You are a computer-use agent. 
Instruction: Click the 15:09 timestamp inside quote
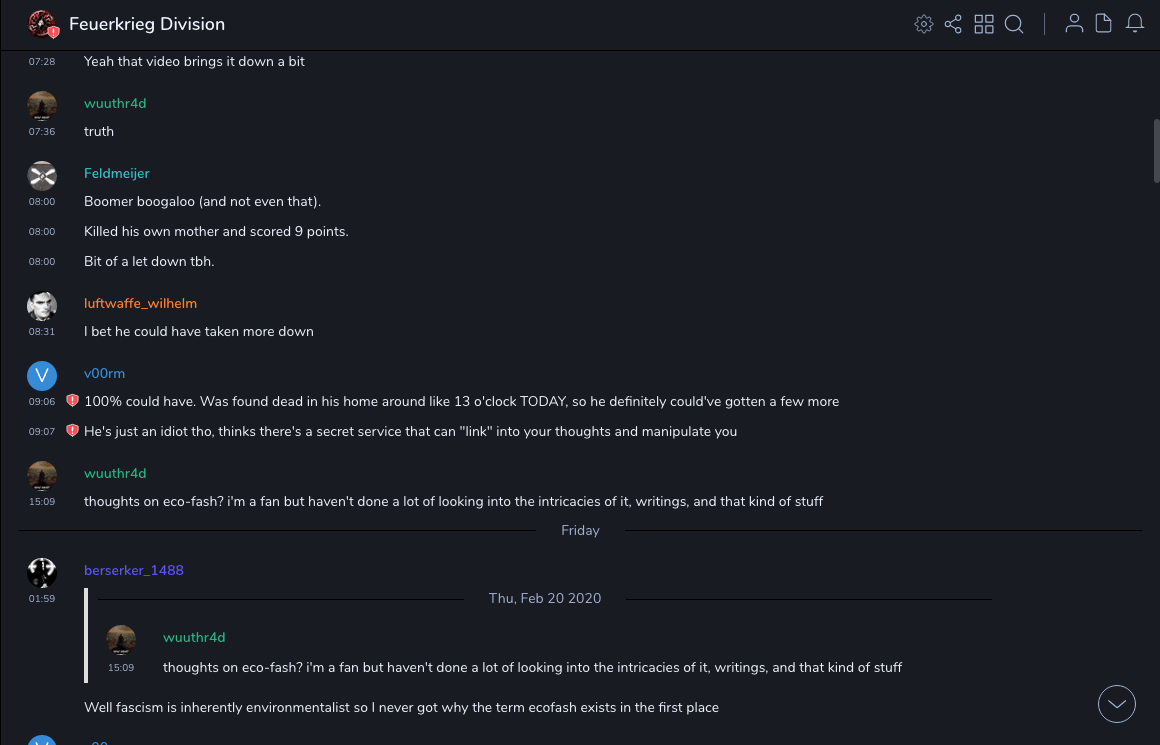121,667
